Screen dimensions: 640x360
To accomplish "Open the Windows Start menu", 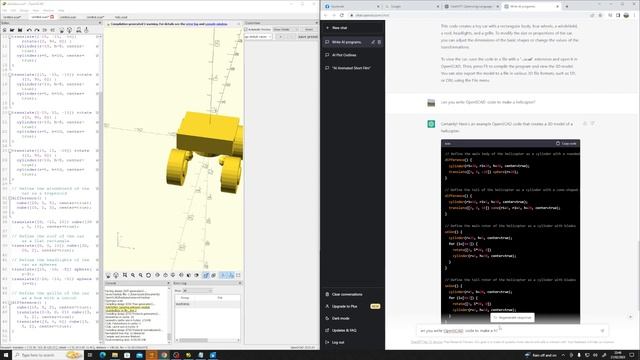I will [6, 355].
